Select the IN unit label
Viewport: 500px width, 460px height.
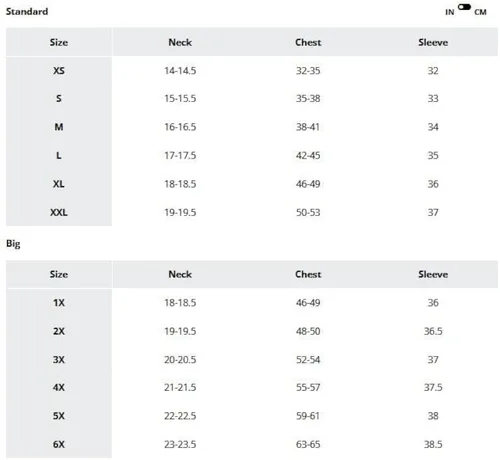tap(450, 12)
